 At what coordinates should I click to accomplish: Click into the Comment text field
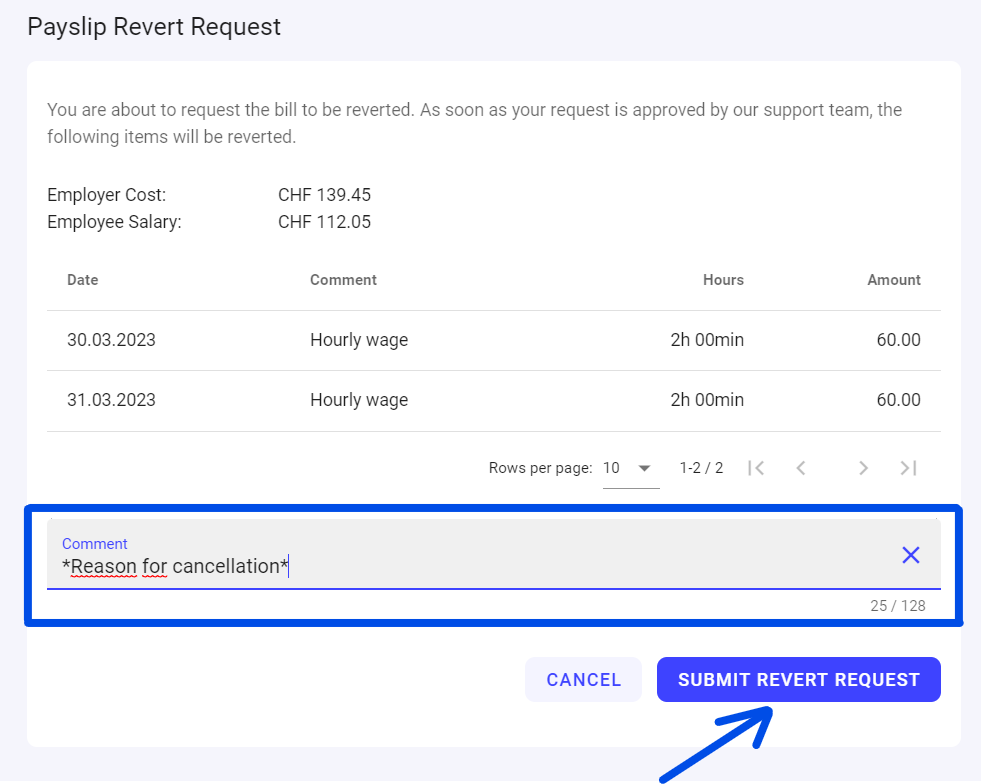point(470,566)
